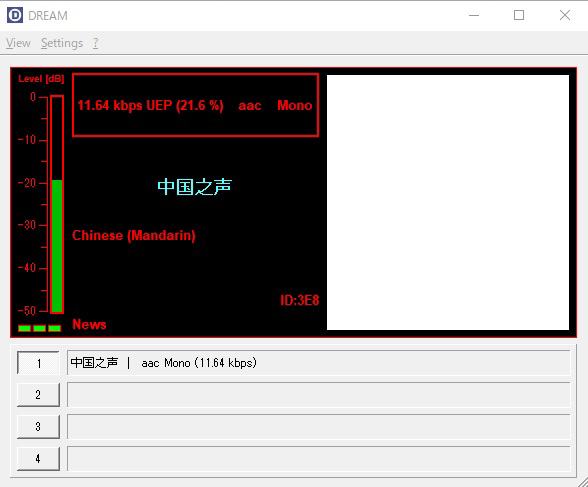Click the empty service 4 label field

(x=319, y=459)
